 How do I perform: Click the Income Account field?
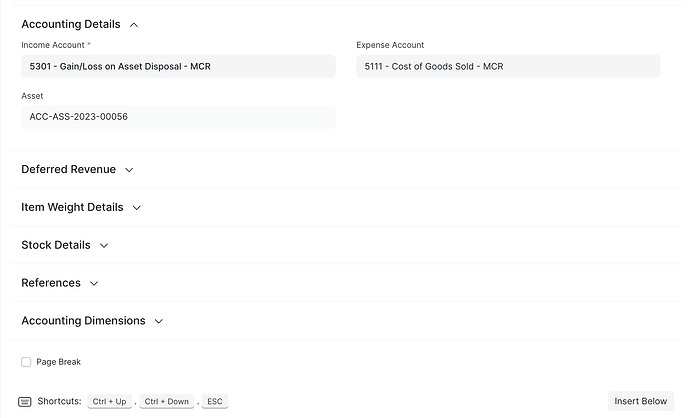(x=178, y=66)
